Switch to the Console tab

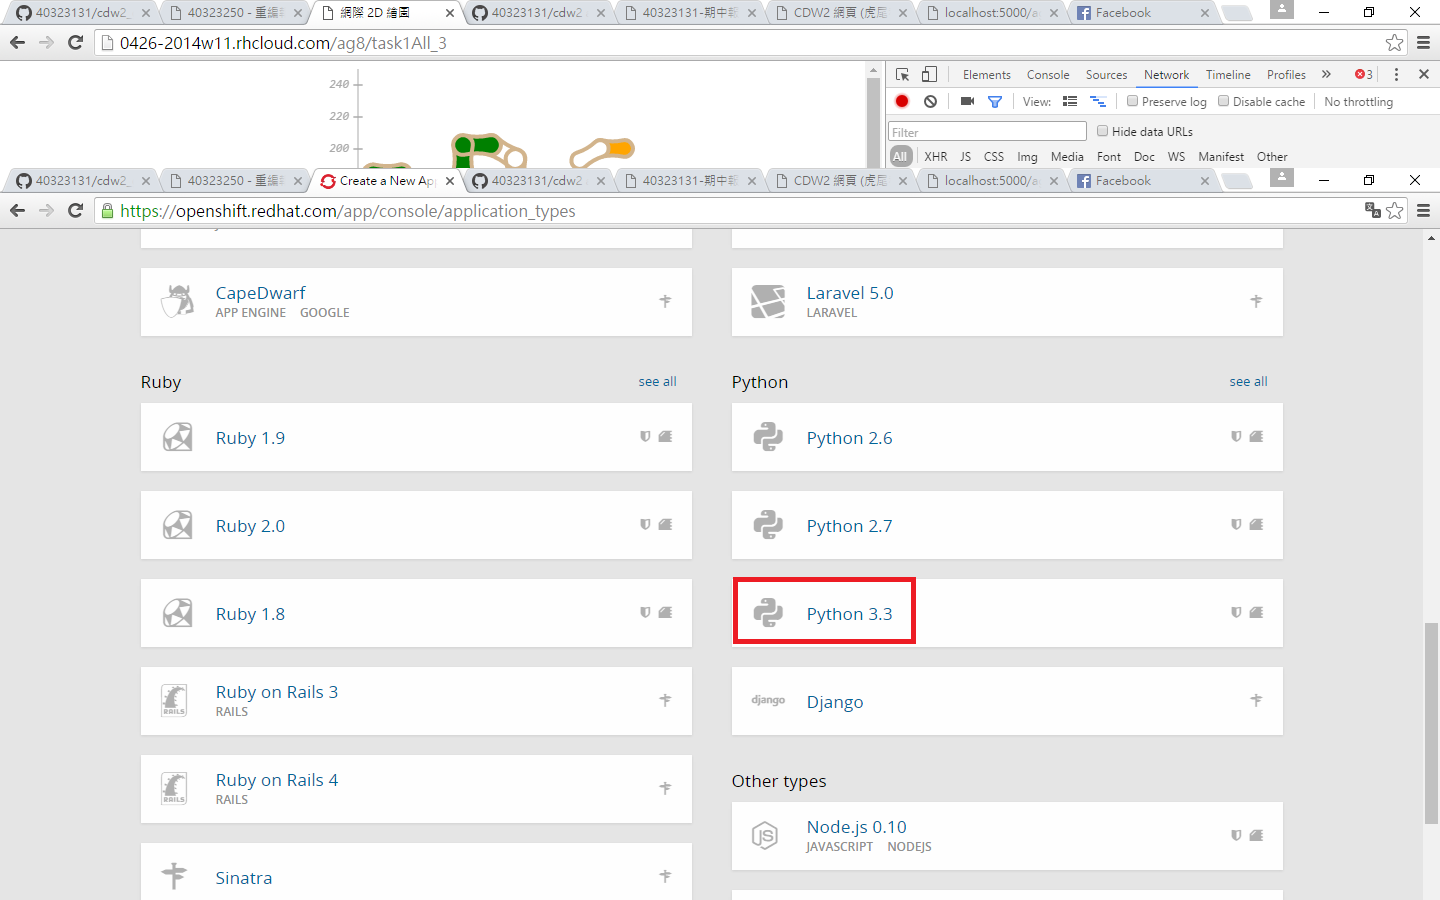[1048, 75]
